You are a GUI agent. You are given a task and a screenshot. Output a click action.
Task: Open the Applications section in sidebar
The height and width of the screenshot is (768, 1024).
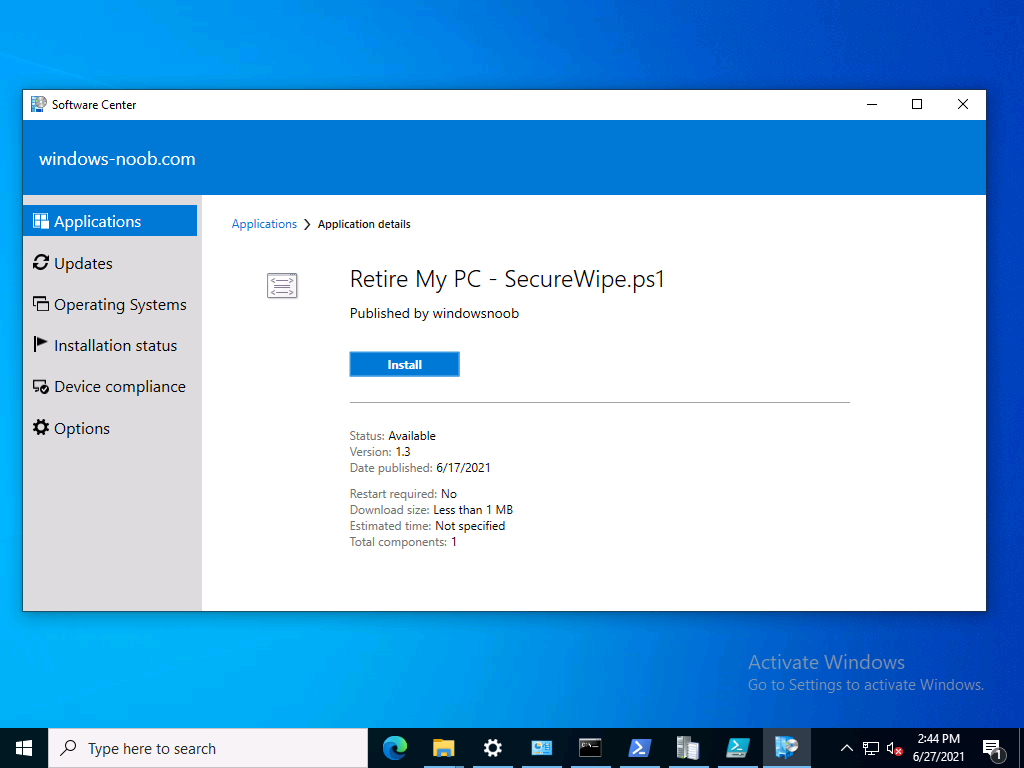[x=110, y=221]
